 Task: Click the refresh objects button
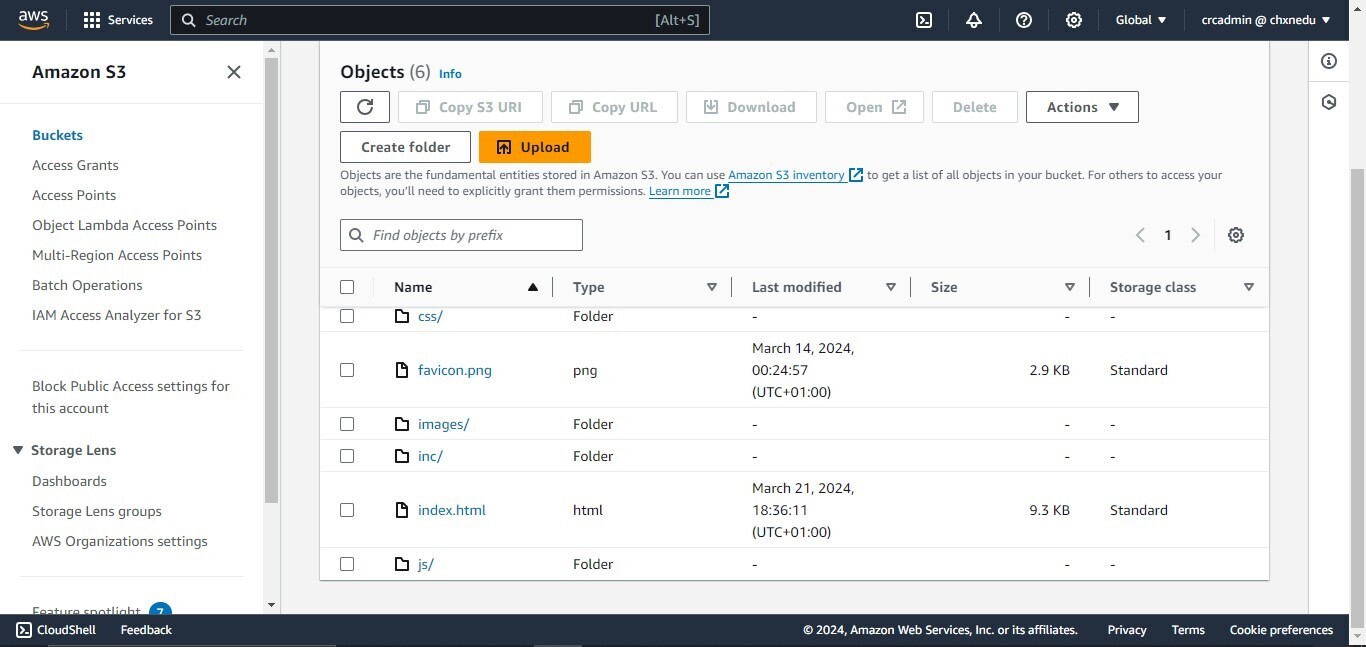(x=365, y=107)
